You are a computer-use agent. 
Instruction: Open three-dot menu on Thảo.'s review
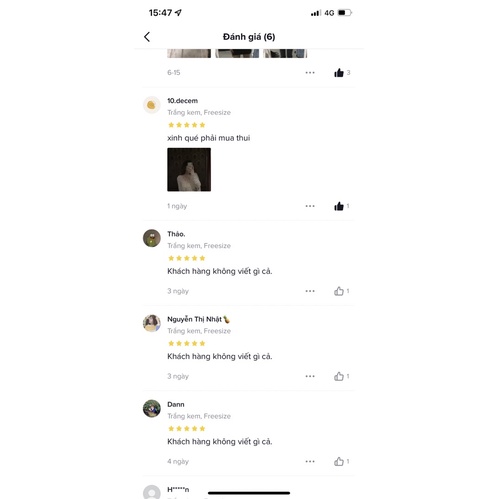click(x=310, y=291)
